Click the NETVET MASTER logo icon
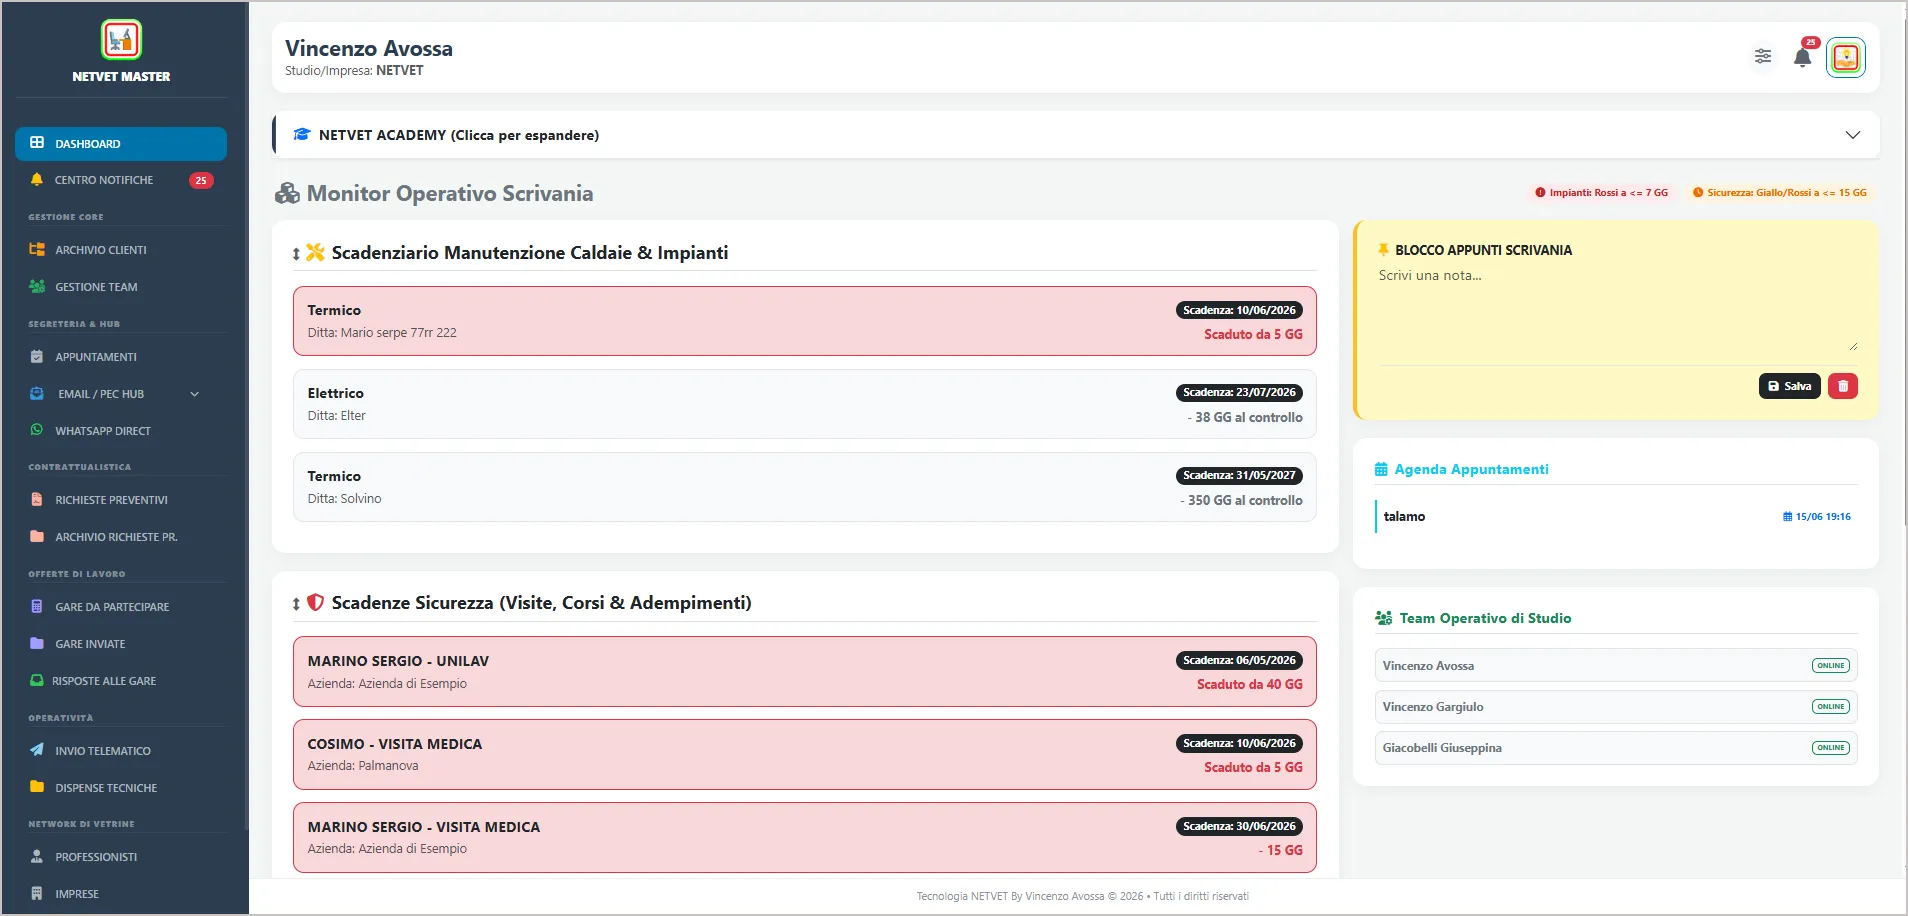 click(121, 40)
